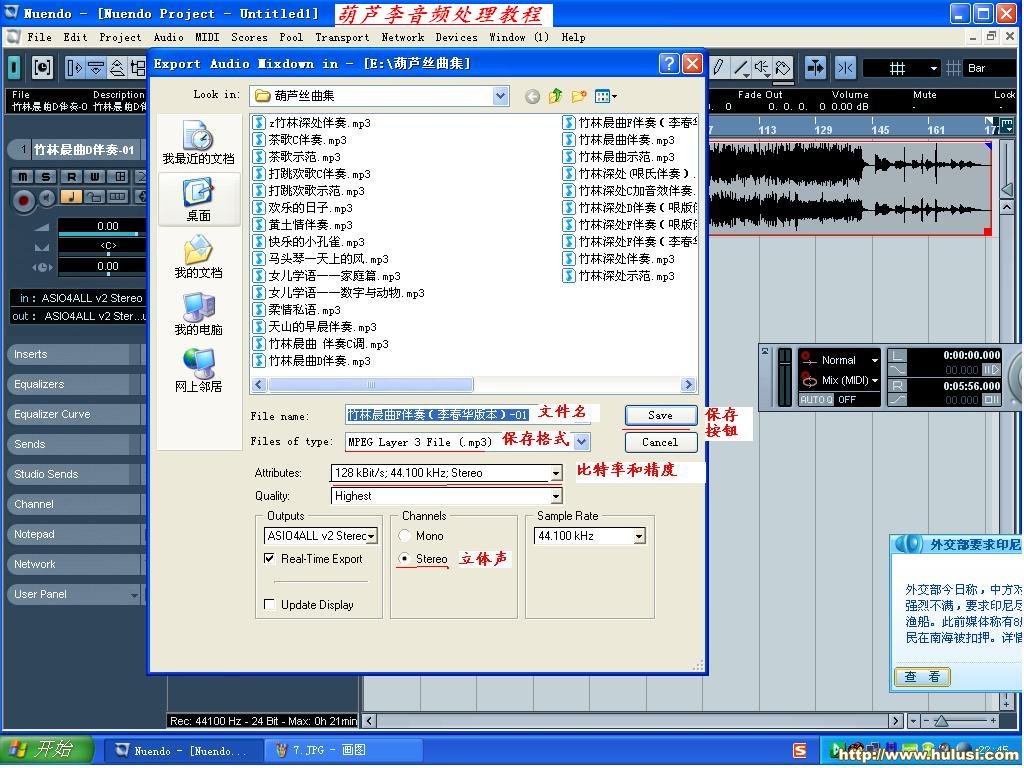
Task: Click the Windows 开始 Start button
Action: click(x=47, y=749)
